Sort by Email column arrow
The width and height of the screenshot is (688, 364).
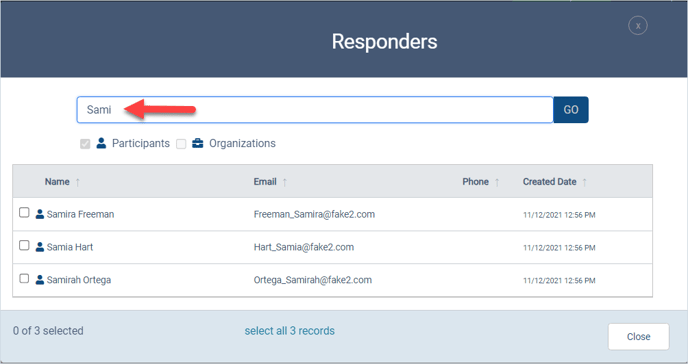[285, 182]
